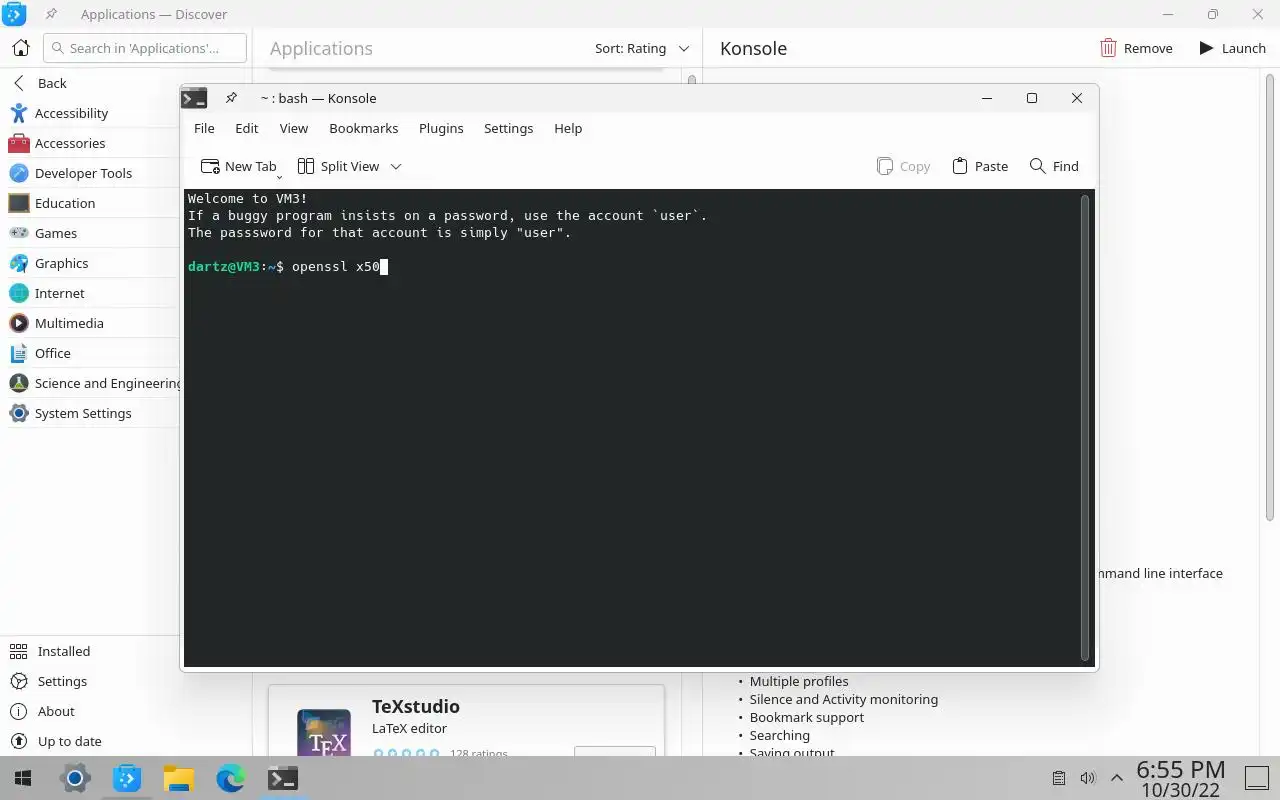Select Graphics category in Discover

(x=90, y=263)
